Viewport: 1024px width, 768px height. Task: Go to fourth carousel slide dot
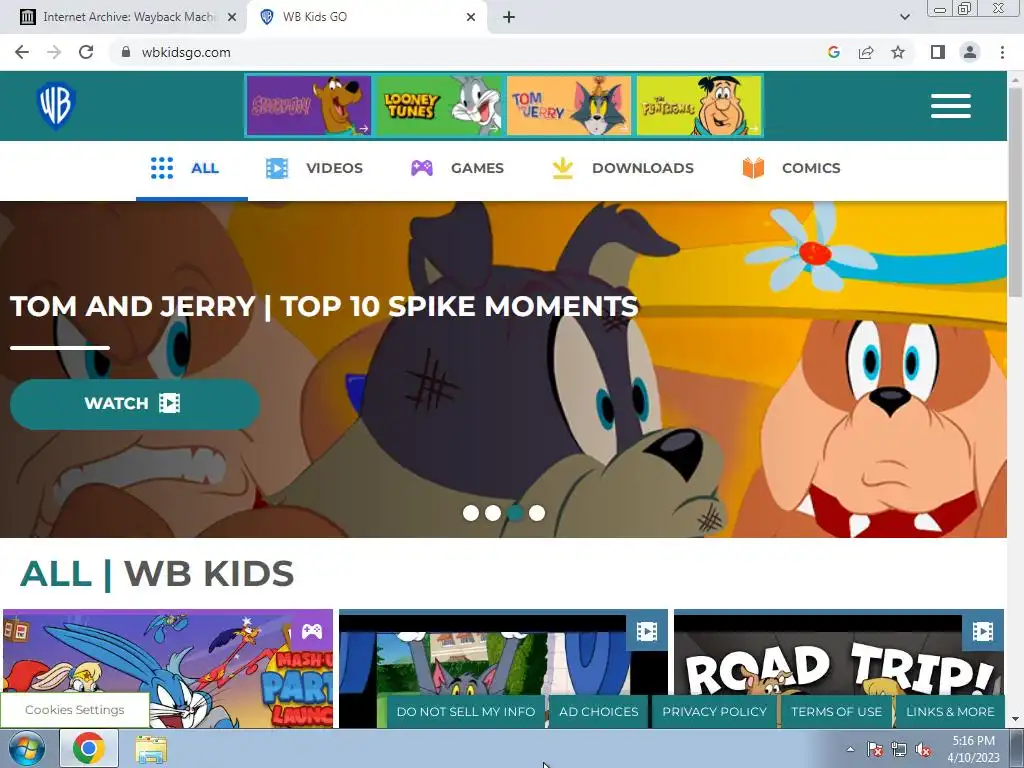(x=537, y=513)
